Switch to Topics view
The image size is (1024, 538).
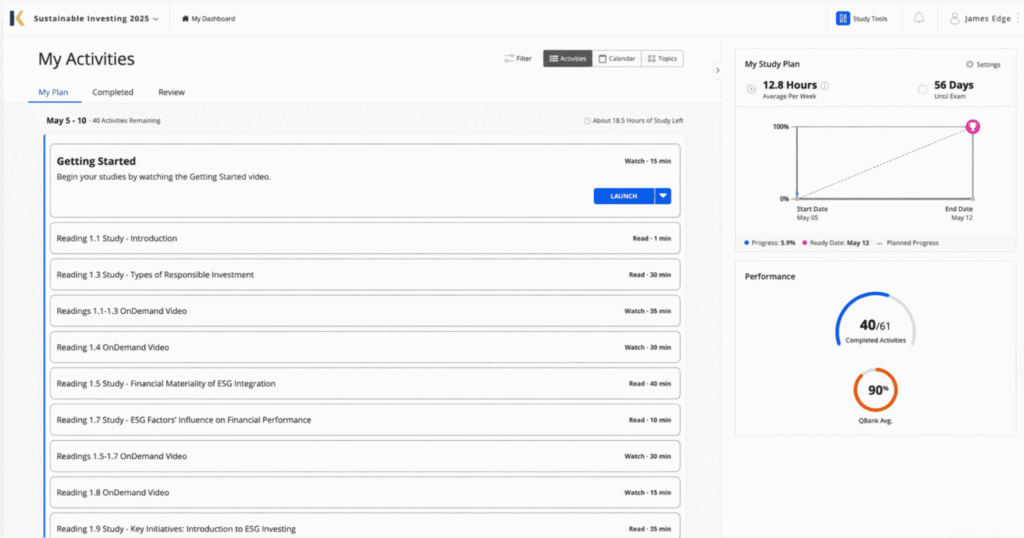(x=662, y=59)
